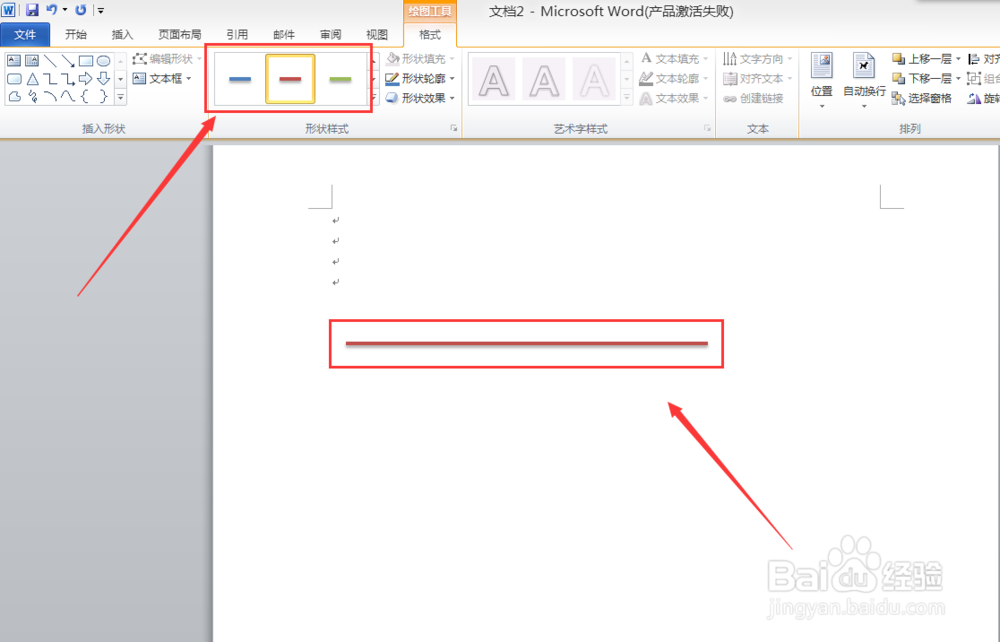Pick the down arrow block shape
This screenshot has height=642, width=1000.
pyautogui.click(x=103, y=79)
